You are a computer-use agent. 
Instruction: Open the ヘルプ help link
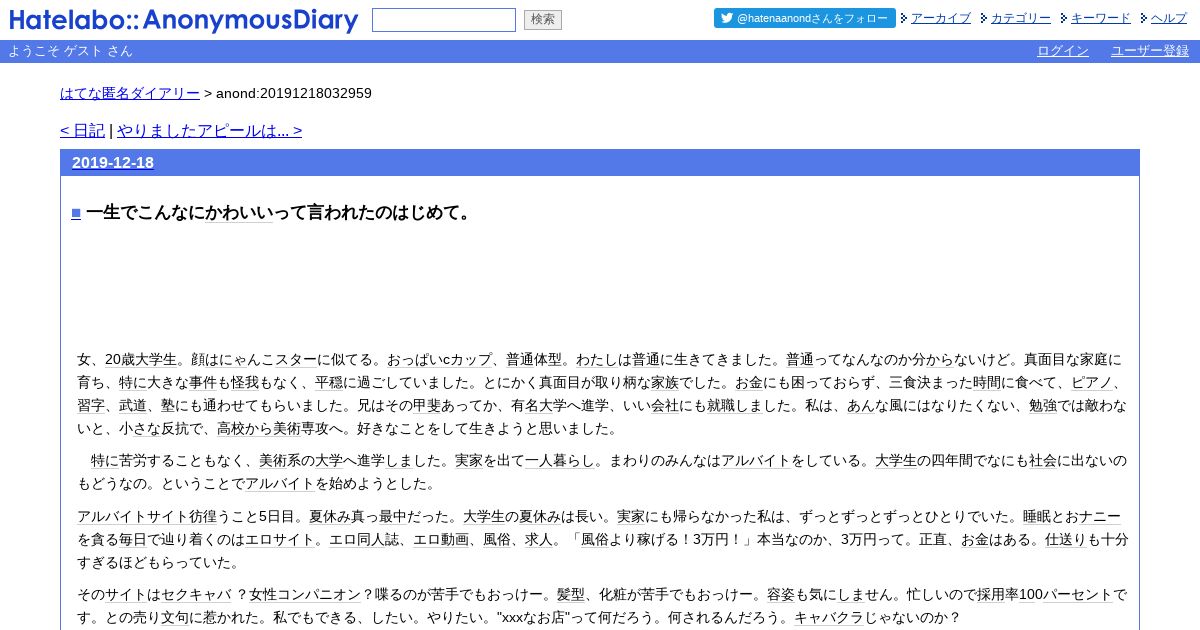[x=1169, y=18]
